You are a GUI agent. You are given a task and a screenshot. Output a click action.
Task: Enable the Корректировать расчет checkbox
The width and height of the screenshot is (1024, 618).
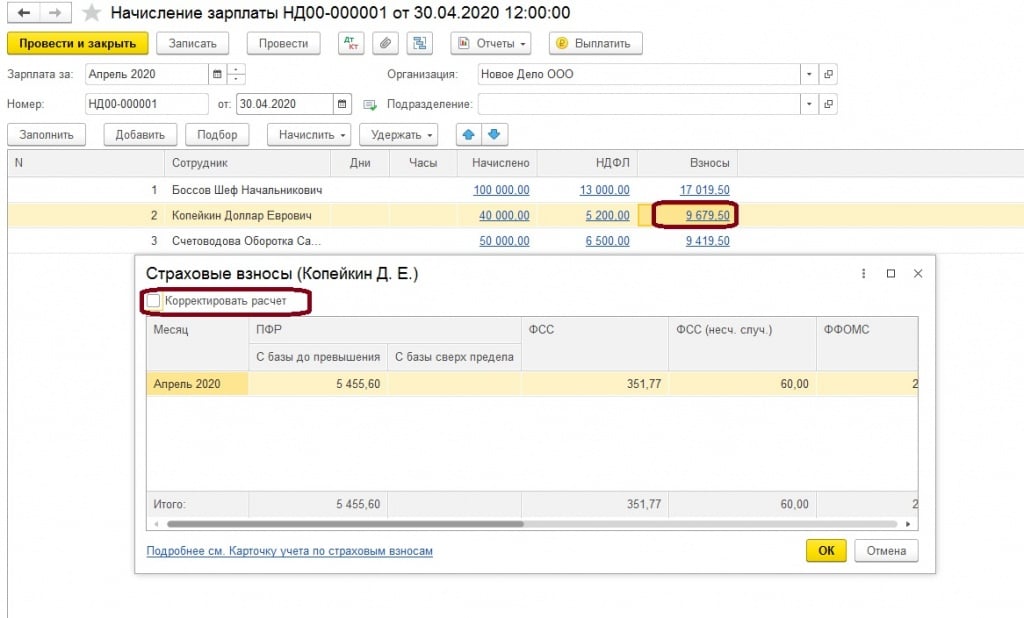point(154,300)
